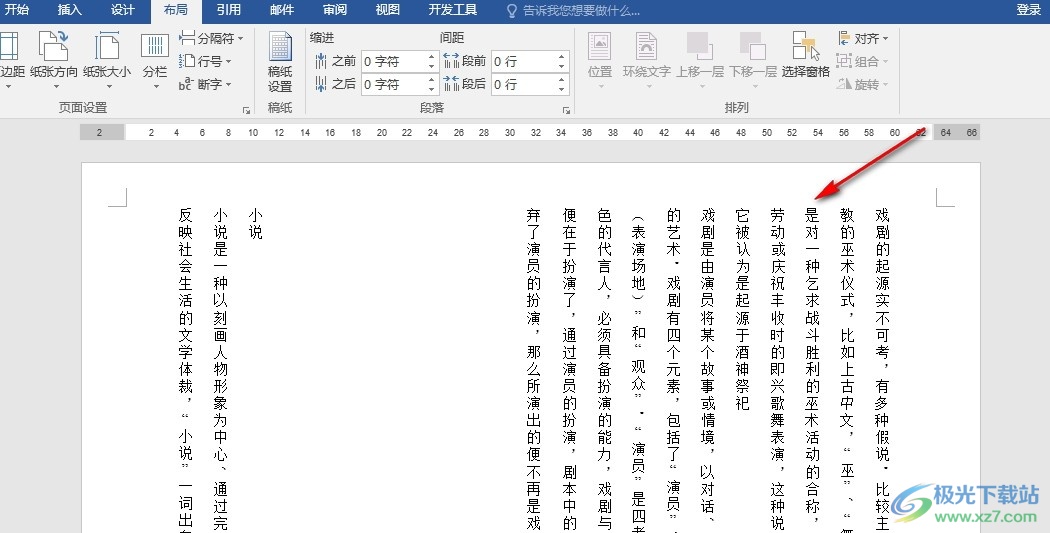Go to the 审阅 tab
The width and height of the screenshot is (1050, 533).
coord(335,10)
